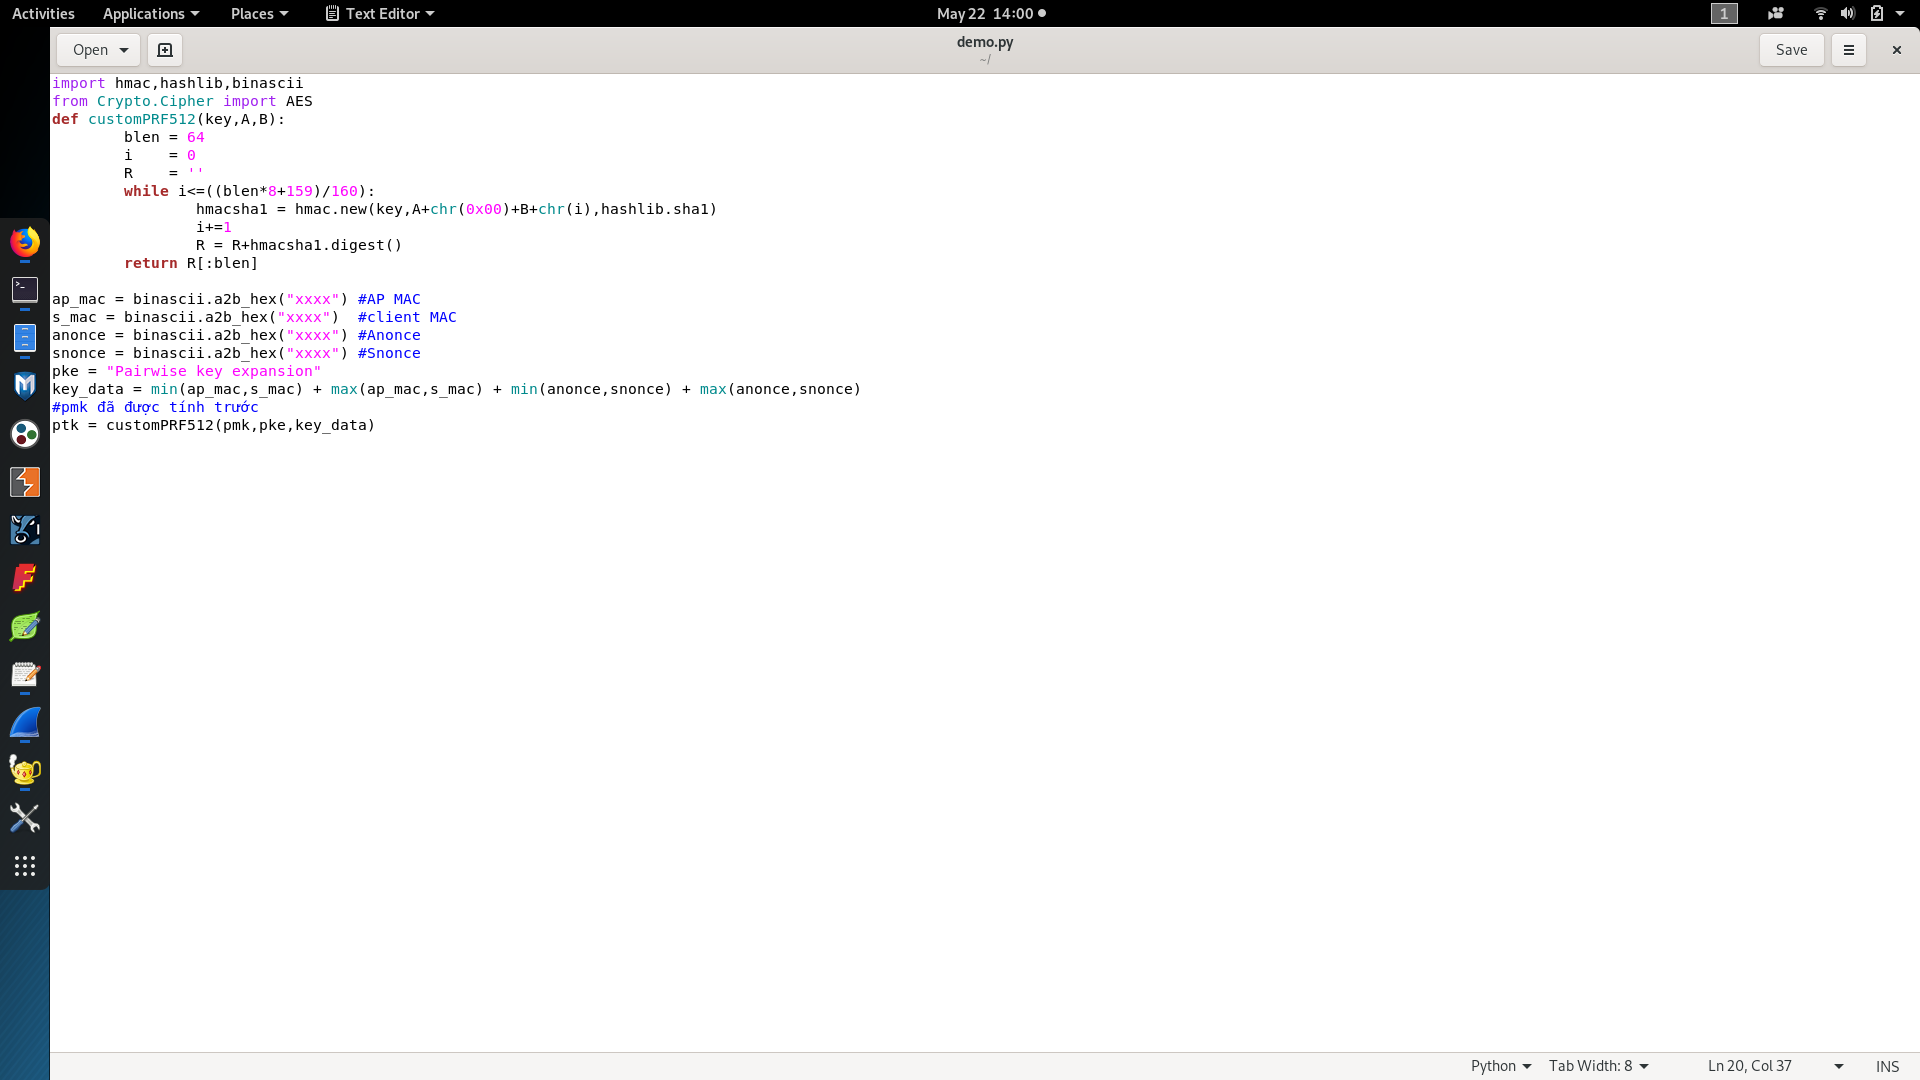The image size is (1920, 1080).
Task: Open the Terminal from the dock
Action: (x=25, y=290)
